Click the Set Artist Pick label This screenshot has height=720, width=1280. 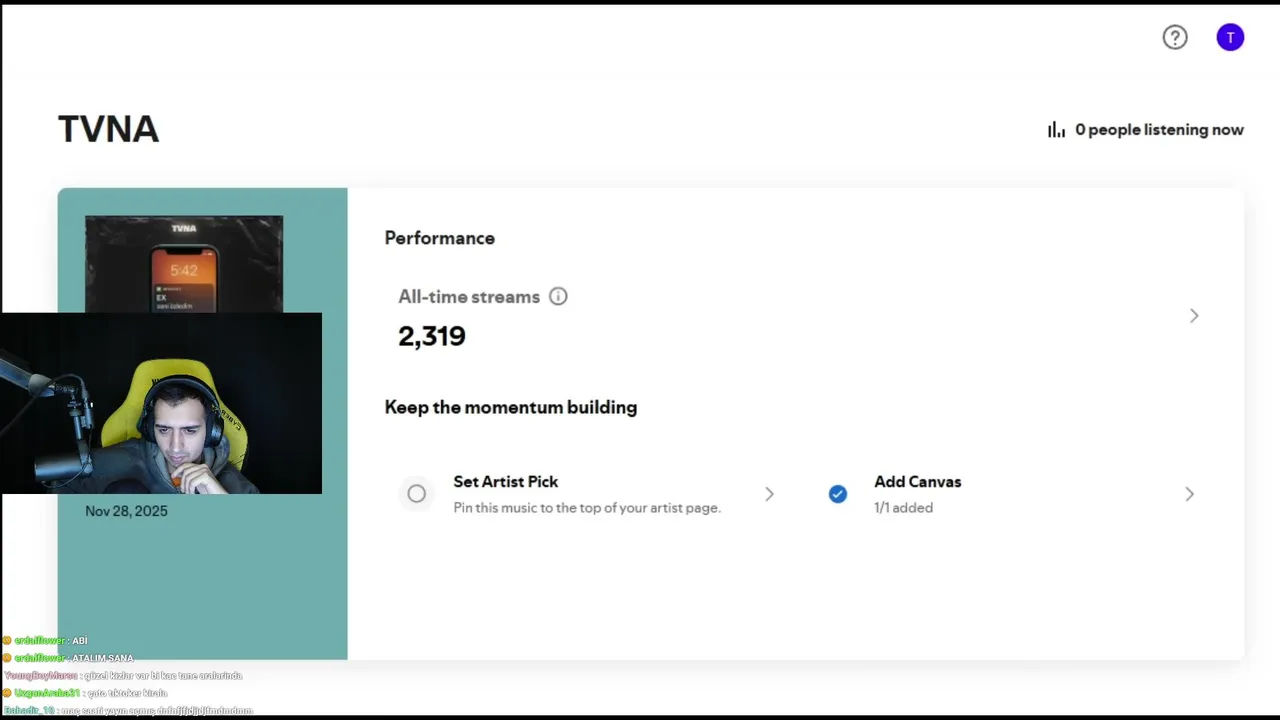505,482
